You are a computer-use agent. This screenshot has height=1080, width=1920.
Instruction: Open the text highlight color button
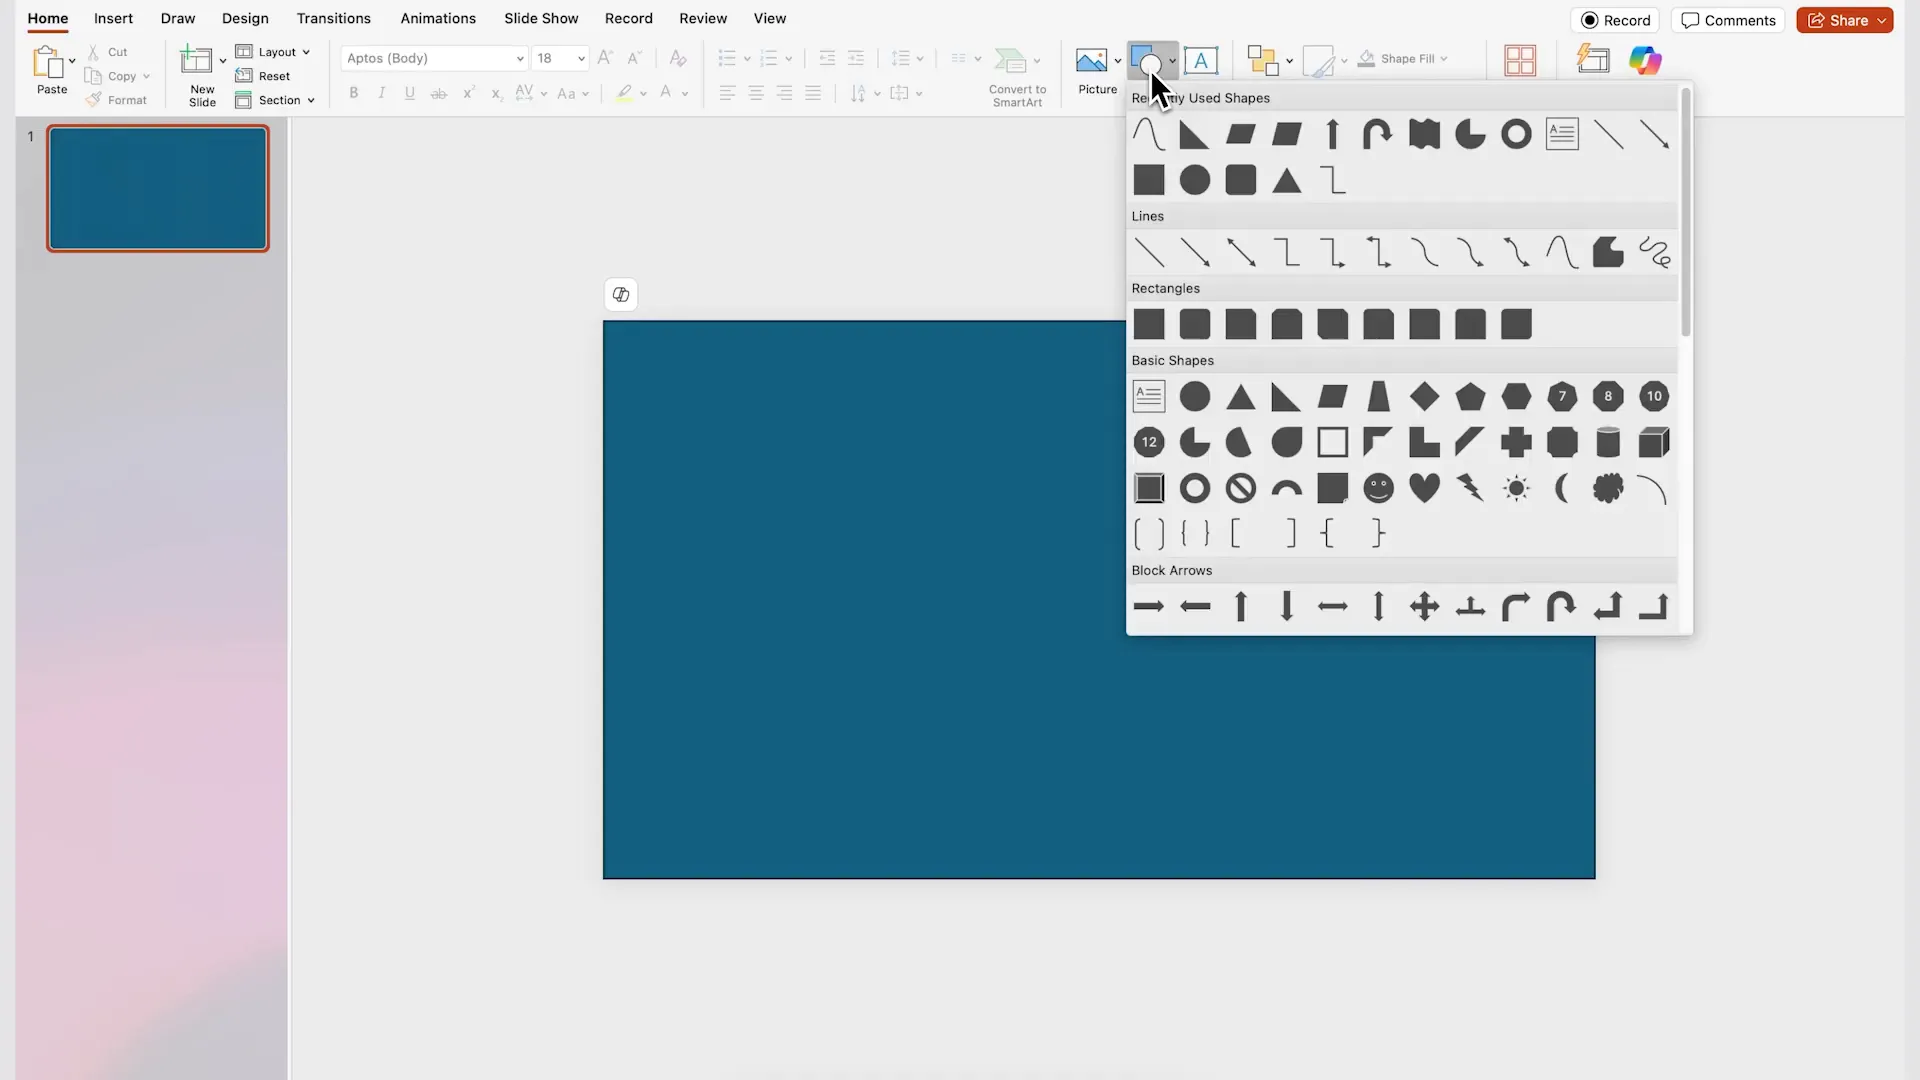coord(624,93)
